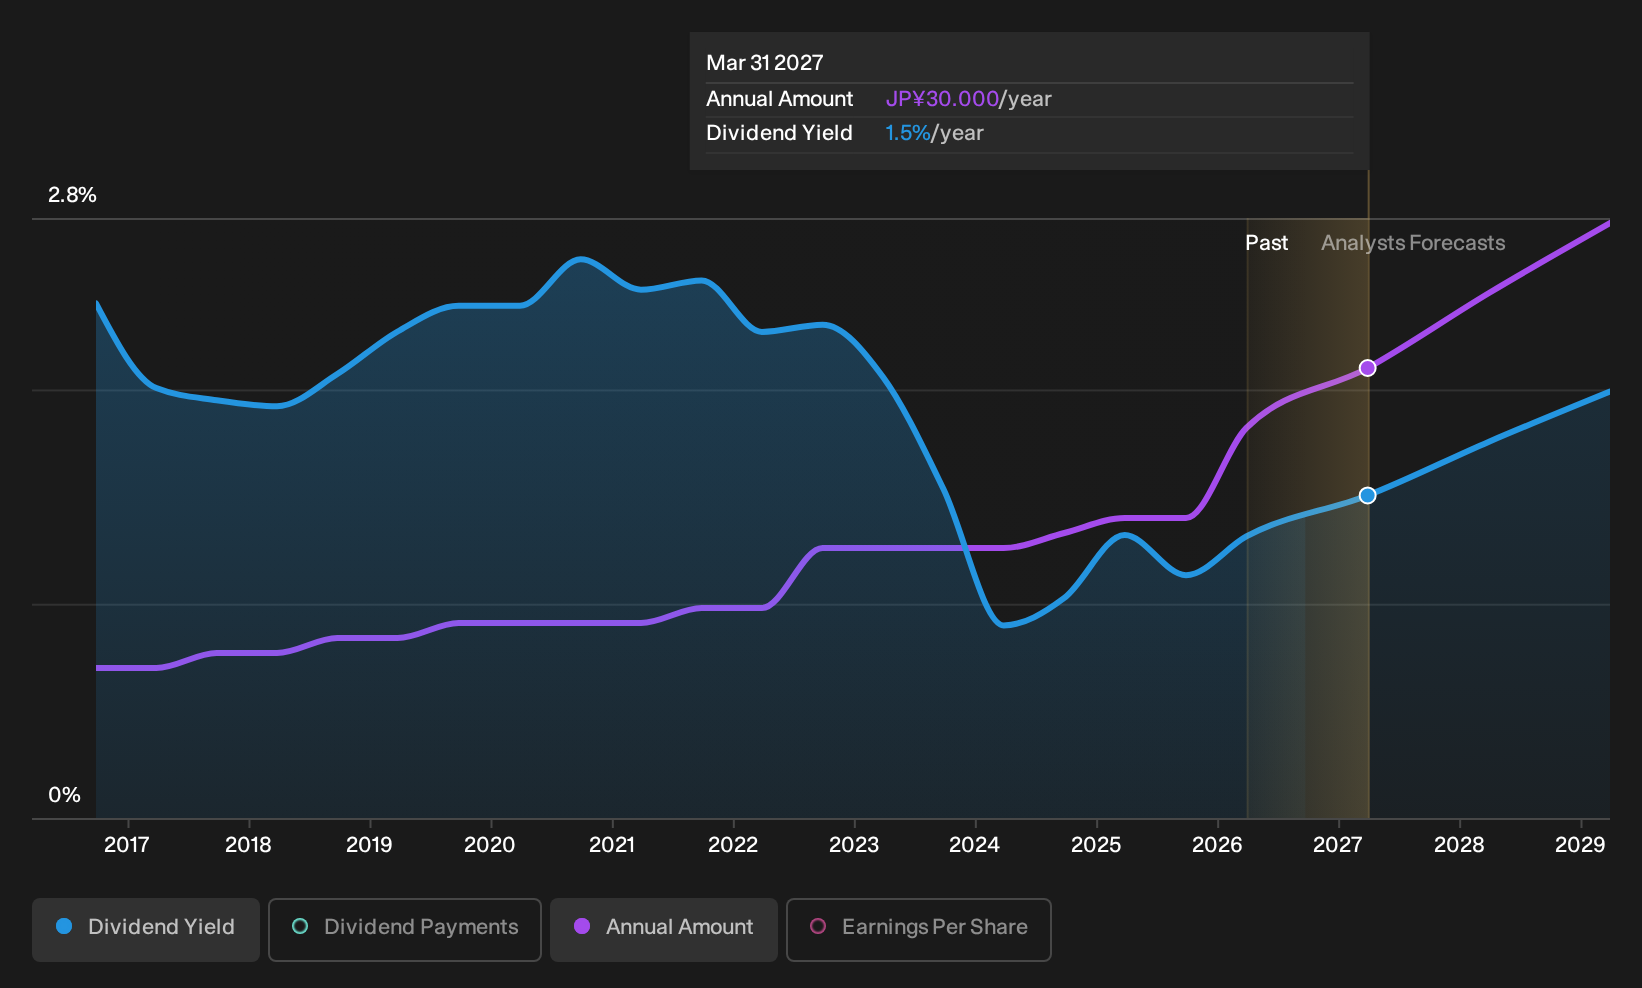The height and width of the screenshot is (988, 1642).
Task: Enable the Dividend Payments series
Action: coord(405,930)
